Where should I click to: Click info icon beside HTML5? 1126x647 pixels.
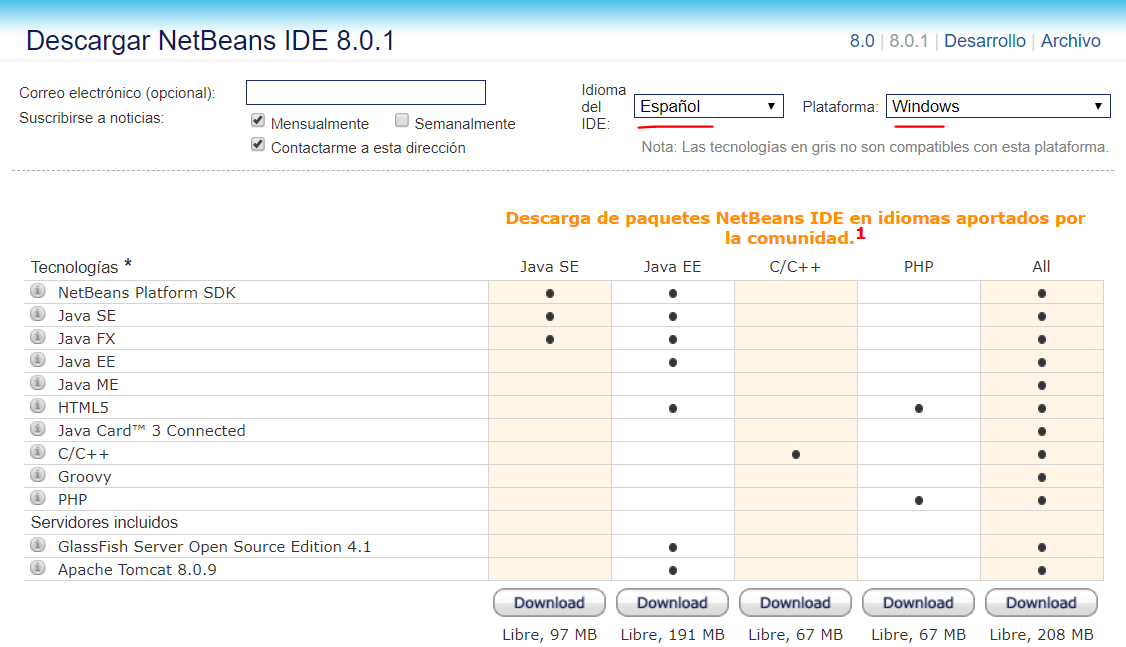pyautogui.click(x=38, y=406)
